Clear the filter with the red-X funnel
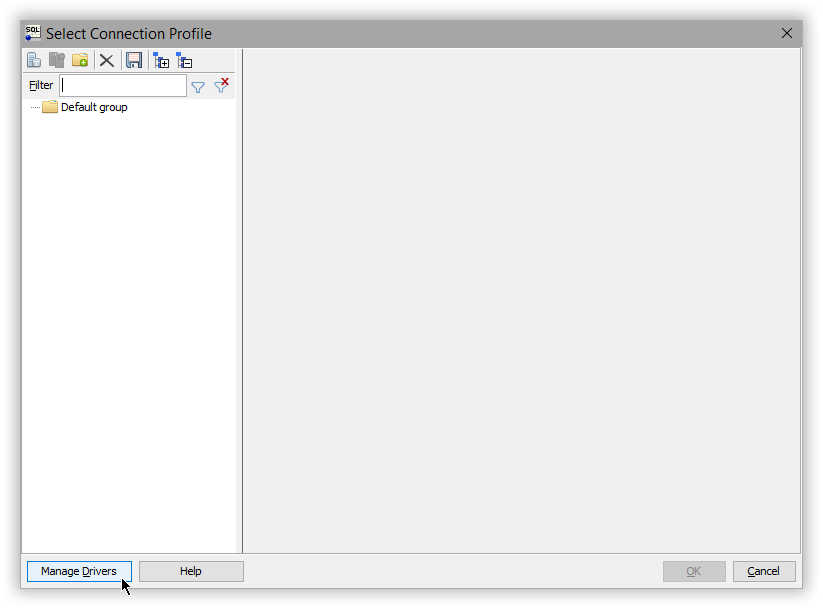 click(221, 85)
